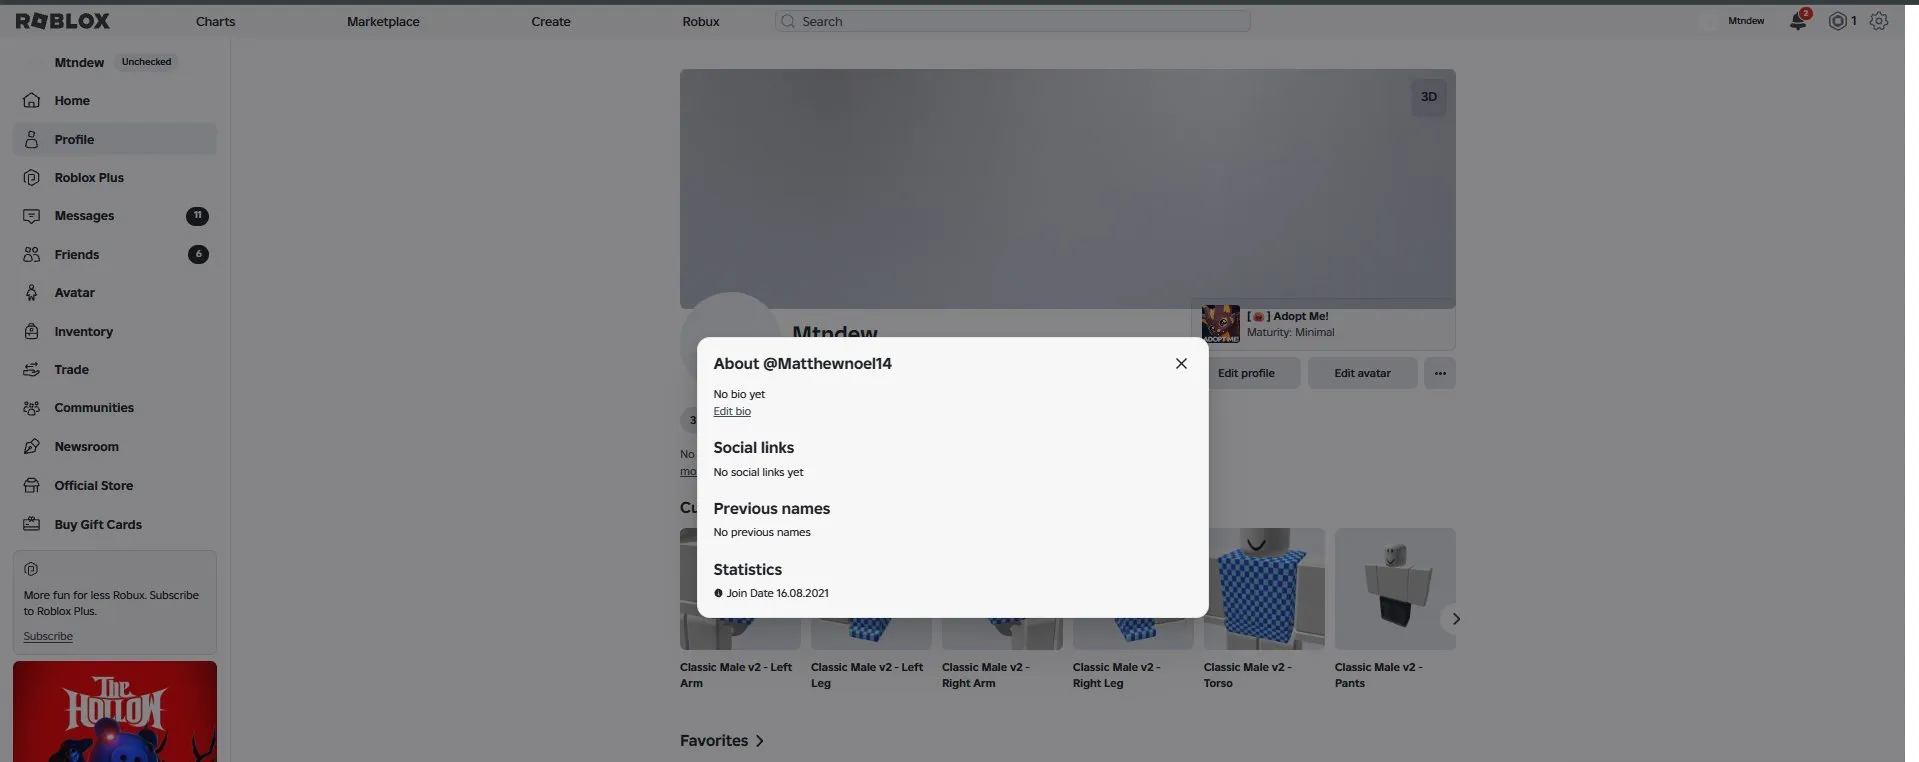This screenshot has width=1919, height=762.
Task: Close the About @Matthewnoel14 dialog
Action: 1181,364
